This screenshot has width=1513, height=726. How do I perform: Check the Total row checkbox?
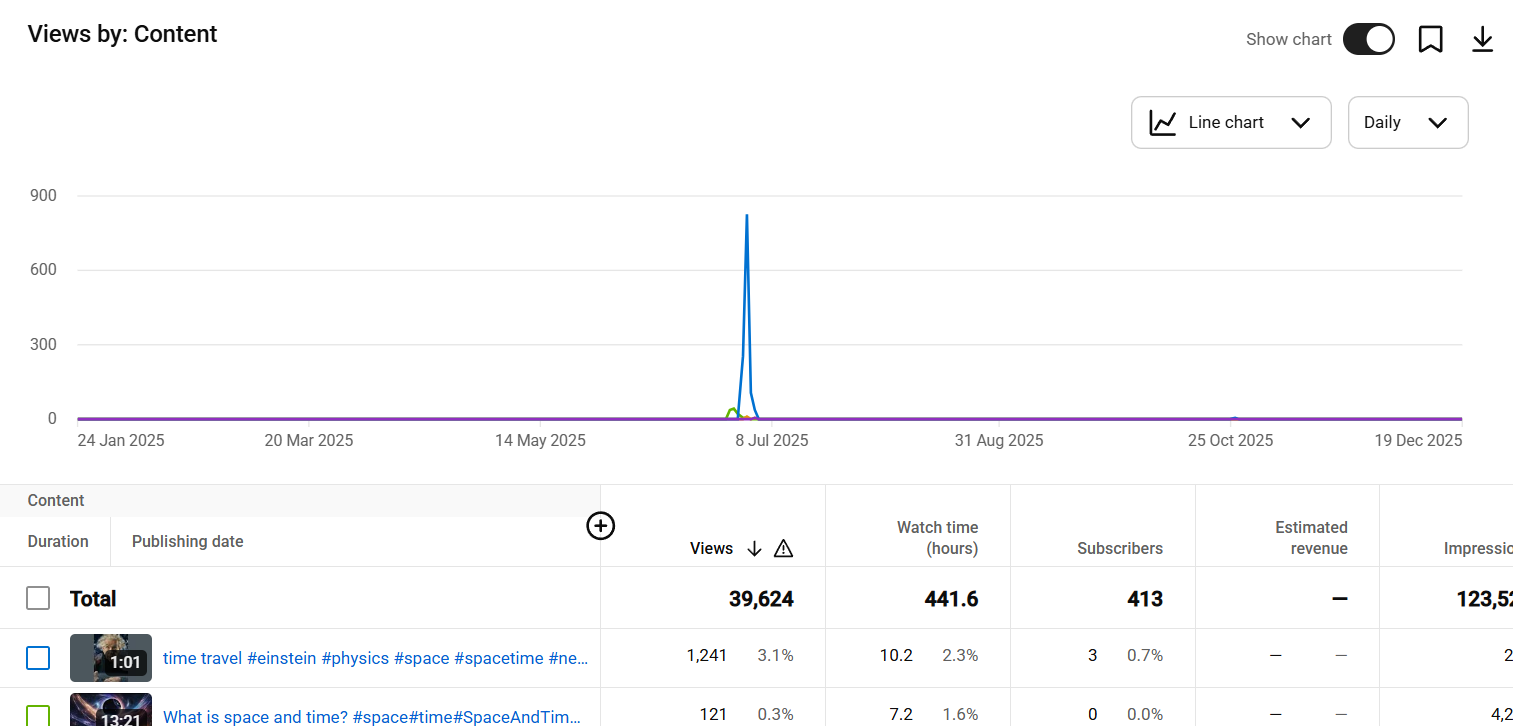point(38,598)
